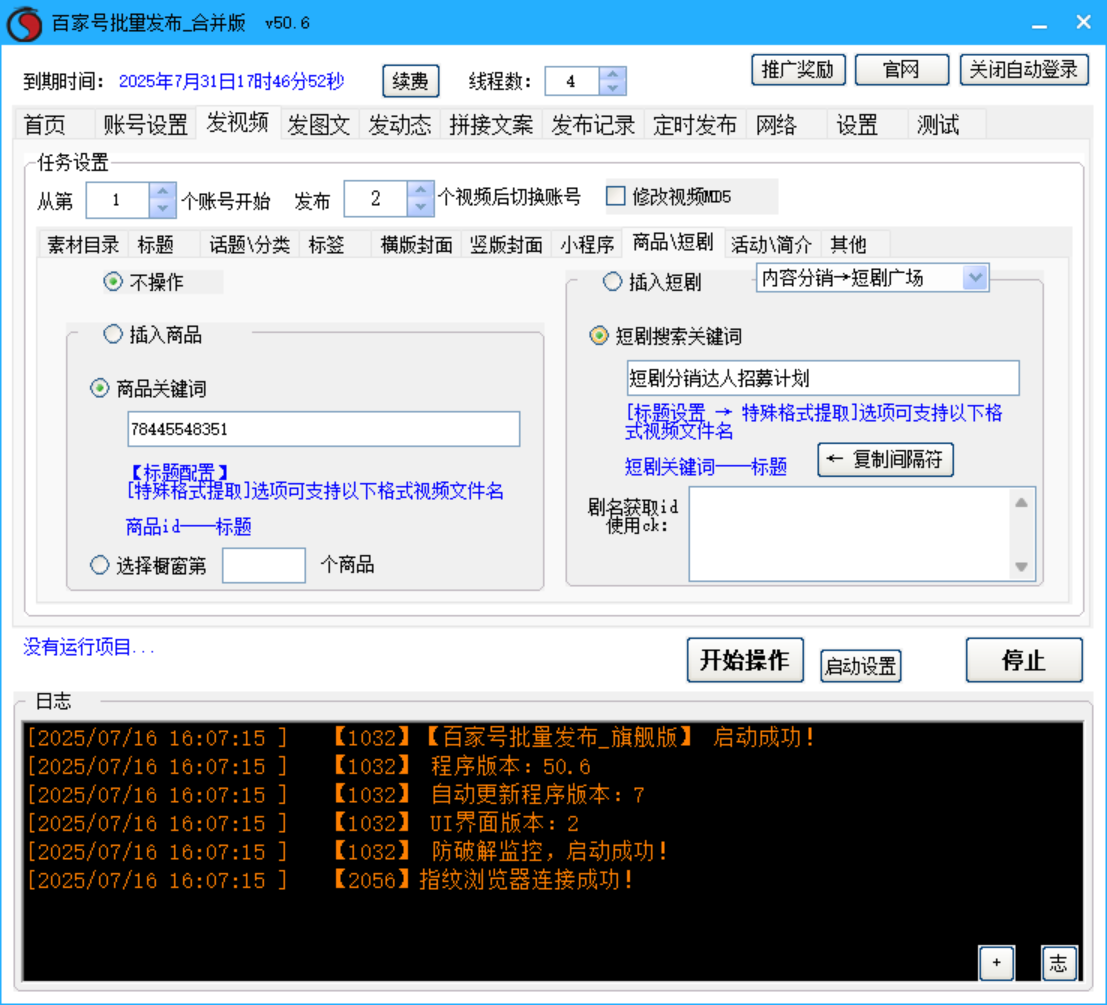Screen dimensions: 1107x1005
Task: Click the 志 button in log panel
Action: (1059, 963)
